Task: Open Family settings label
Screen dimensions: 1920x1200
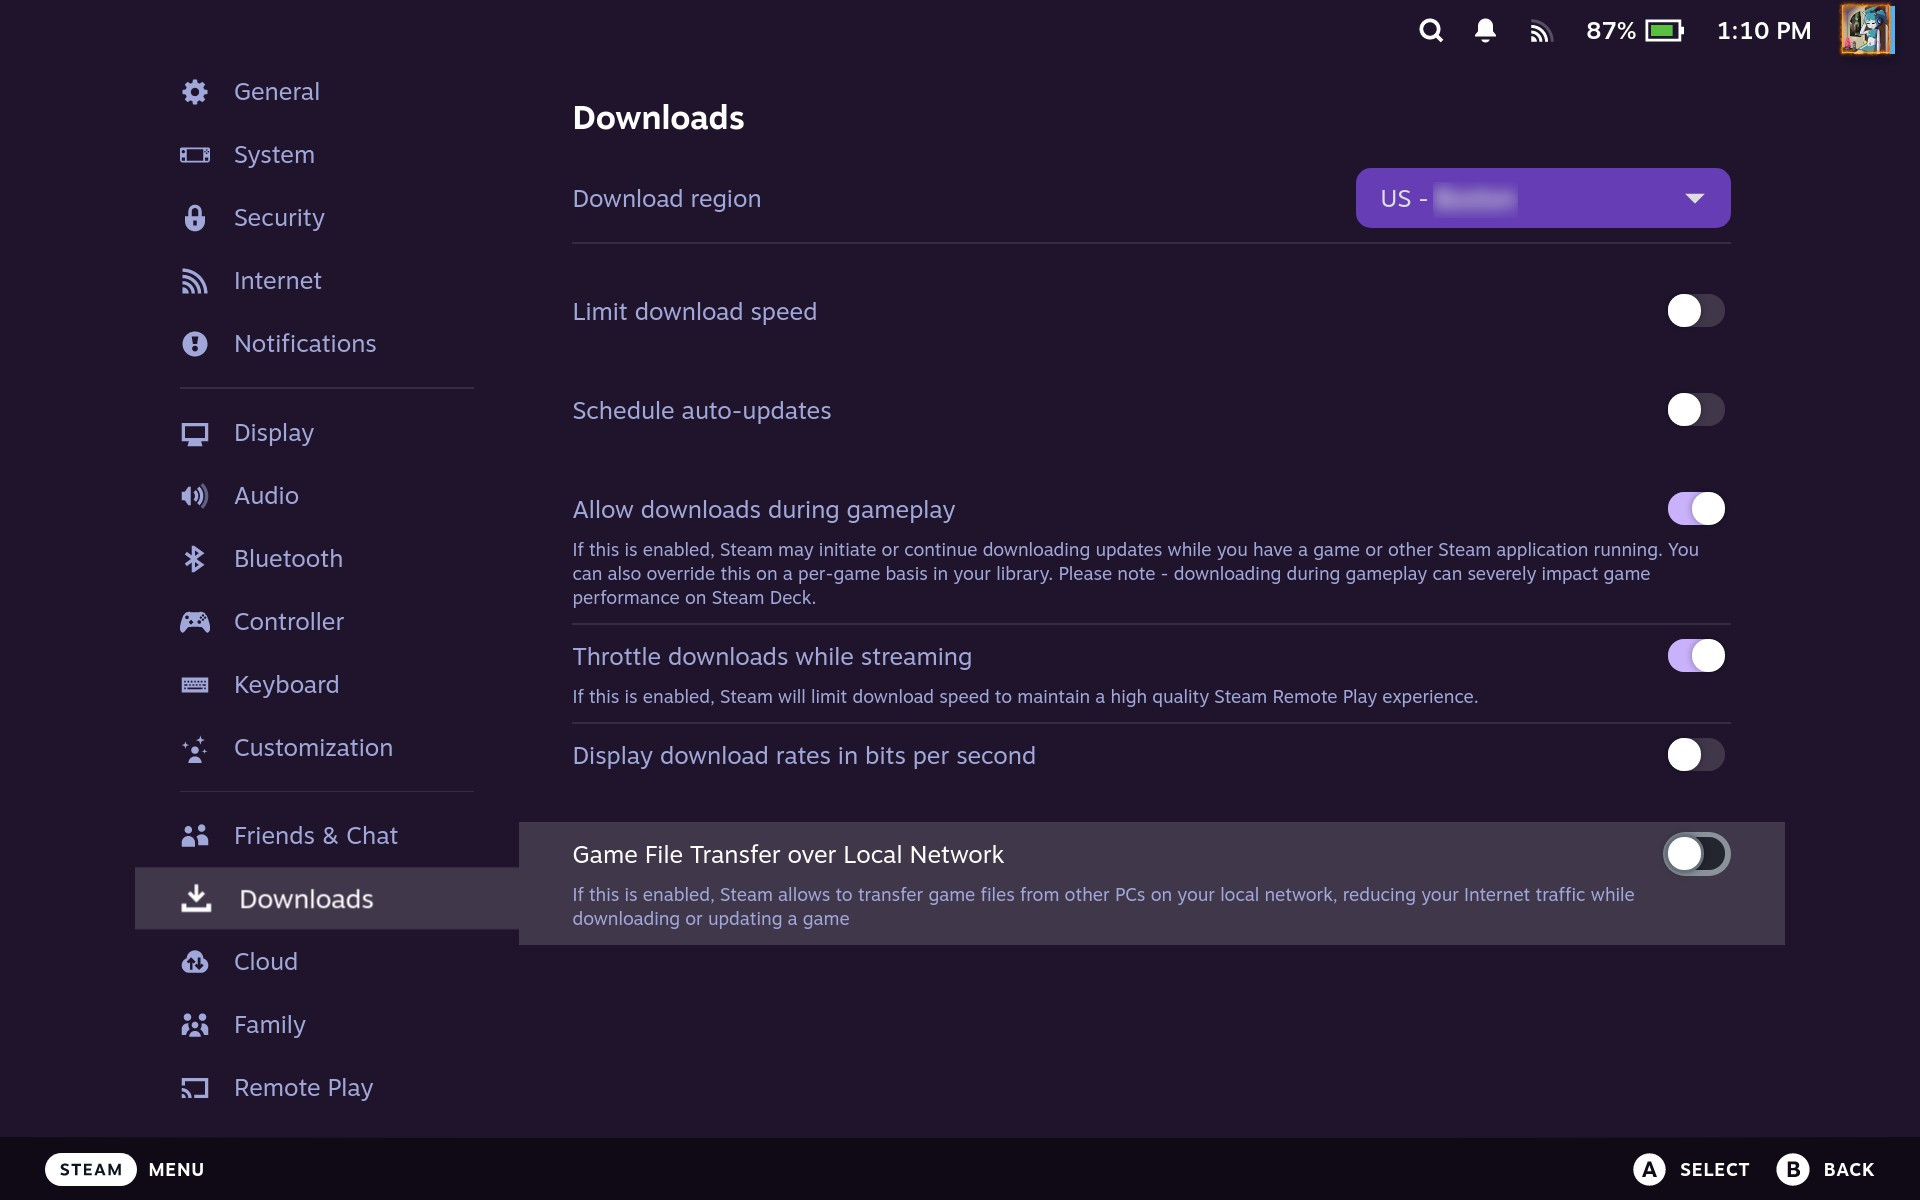Action: click(x=270, y=1025)
